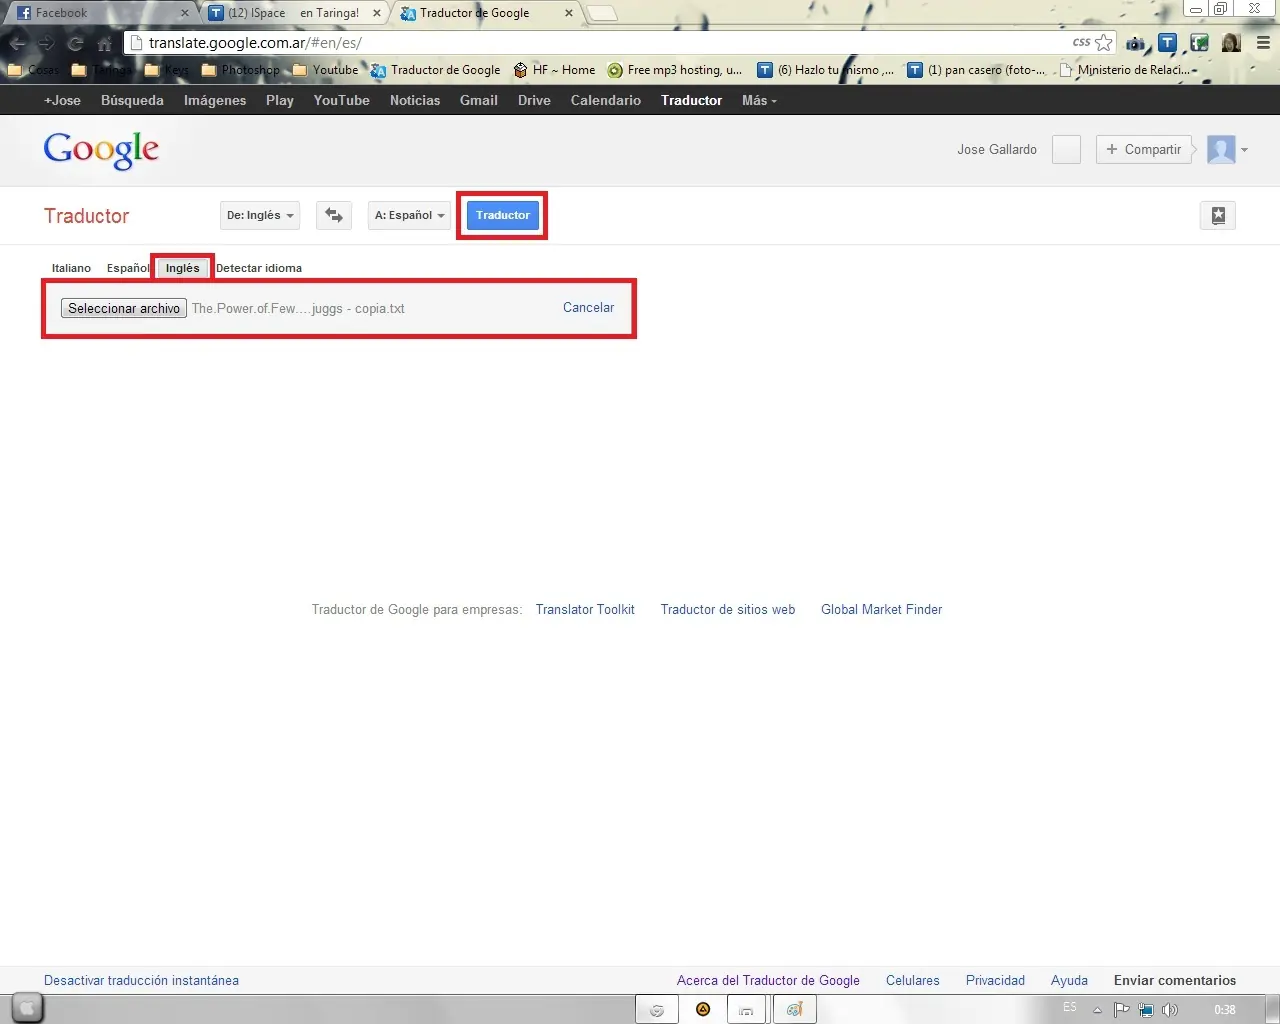Click the green check extension icon
Screen dimensions: 1280x1024
[x=1199, y=43]
